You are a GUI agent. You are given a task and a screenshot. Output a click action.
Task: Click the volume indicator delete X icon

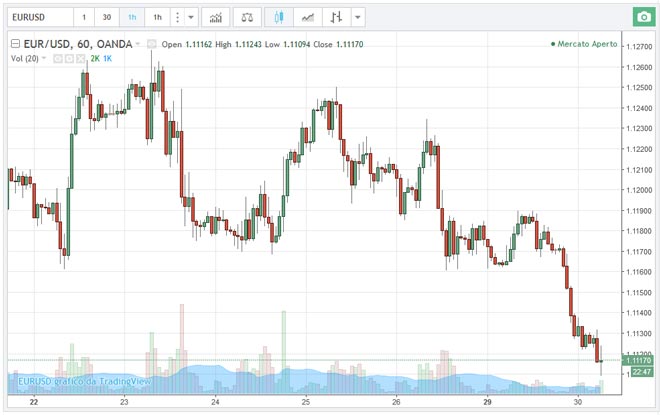coord(81,59)
